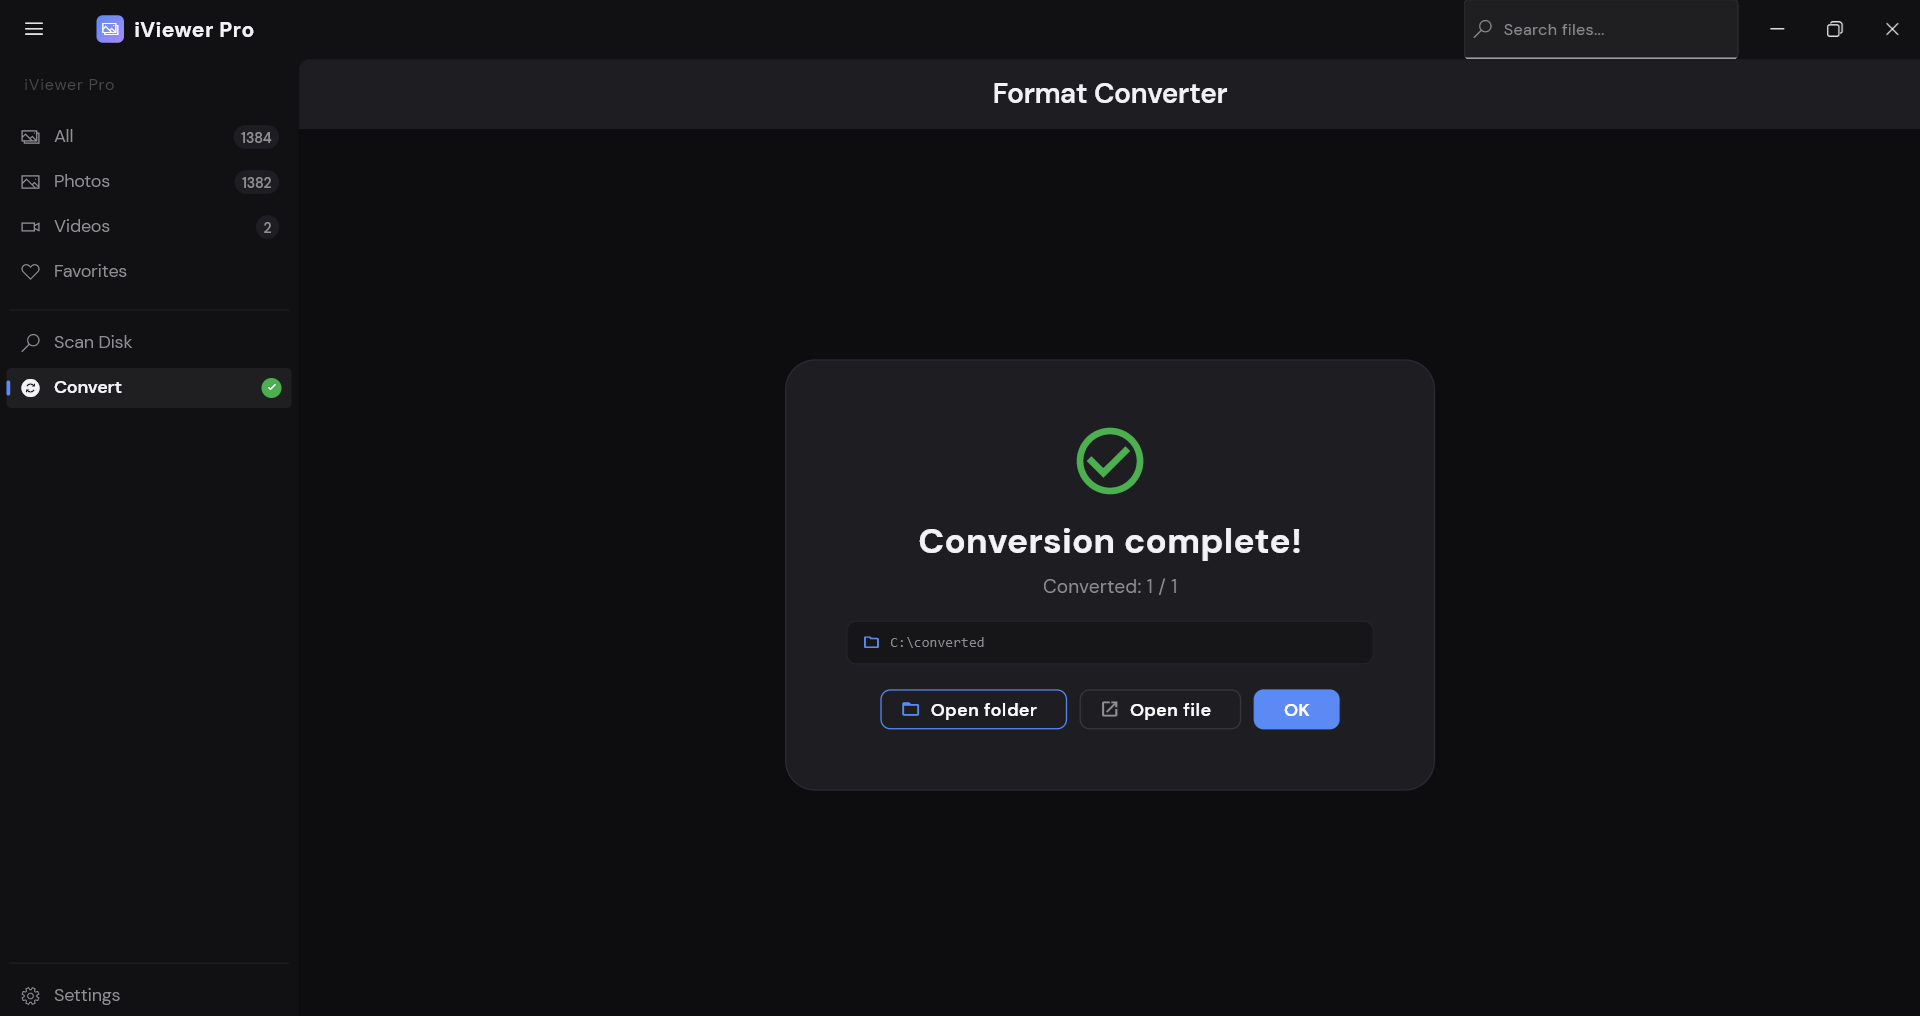The height and width of the screenshot is (1016, 1920).
Task: Click the Favorites heart icon
Action: click(x=31, y=272)
